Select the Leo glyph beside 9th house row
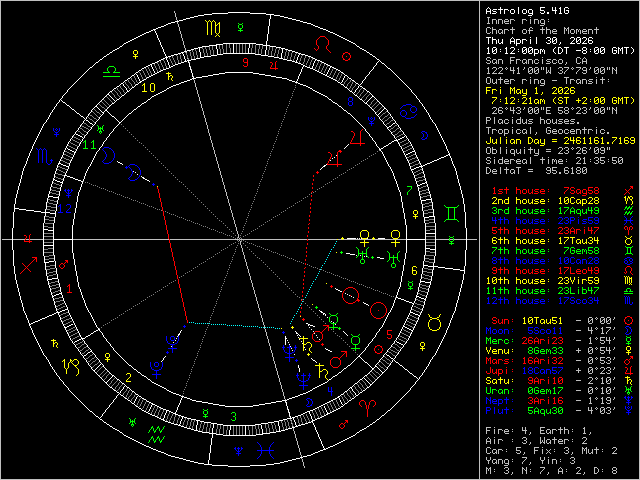Screen dimensions: 640x480 629,271
